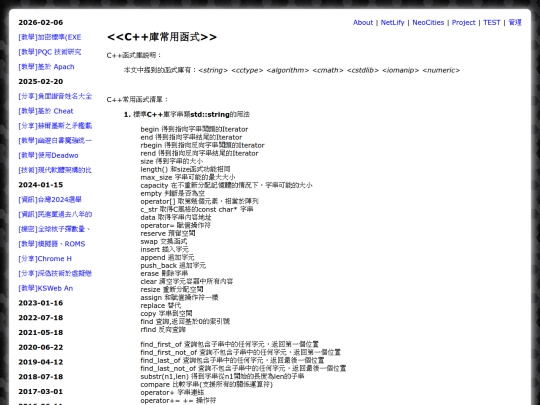
Task: Click the 'operator[]' function line
Action: click(199, 201)
